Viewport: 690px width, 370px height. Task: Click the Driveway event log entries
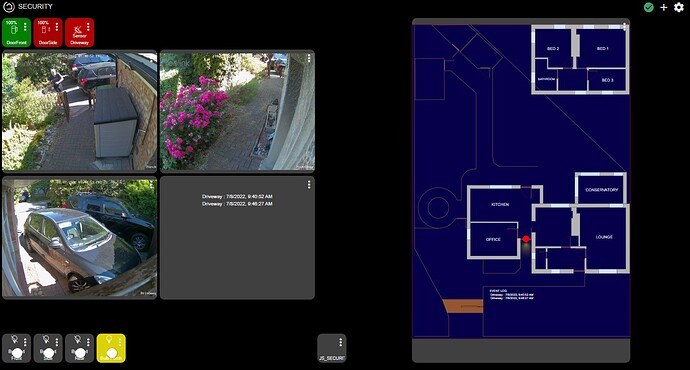[x=237, y=200]
